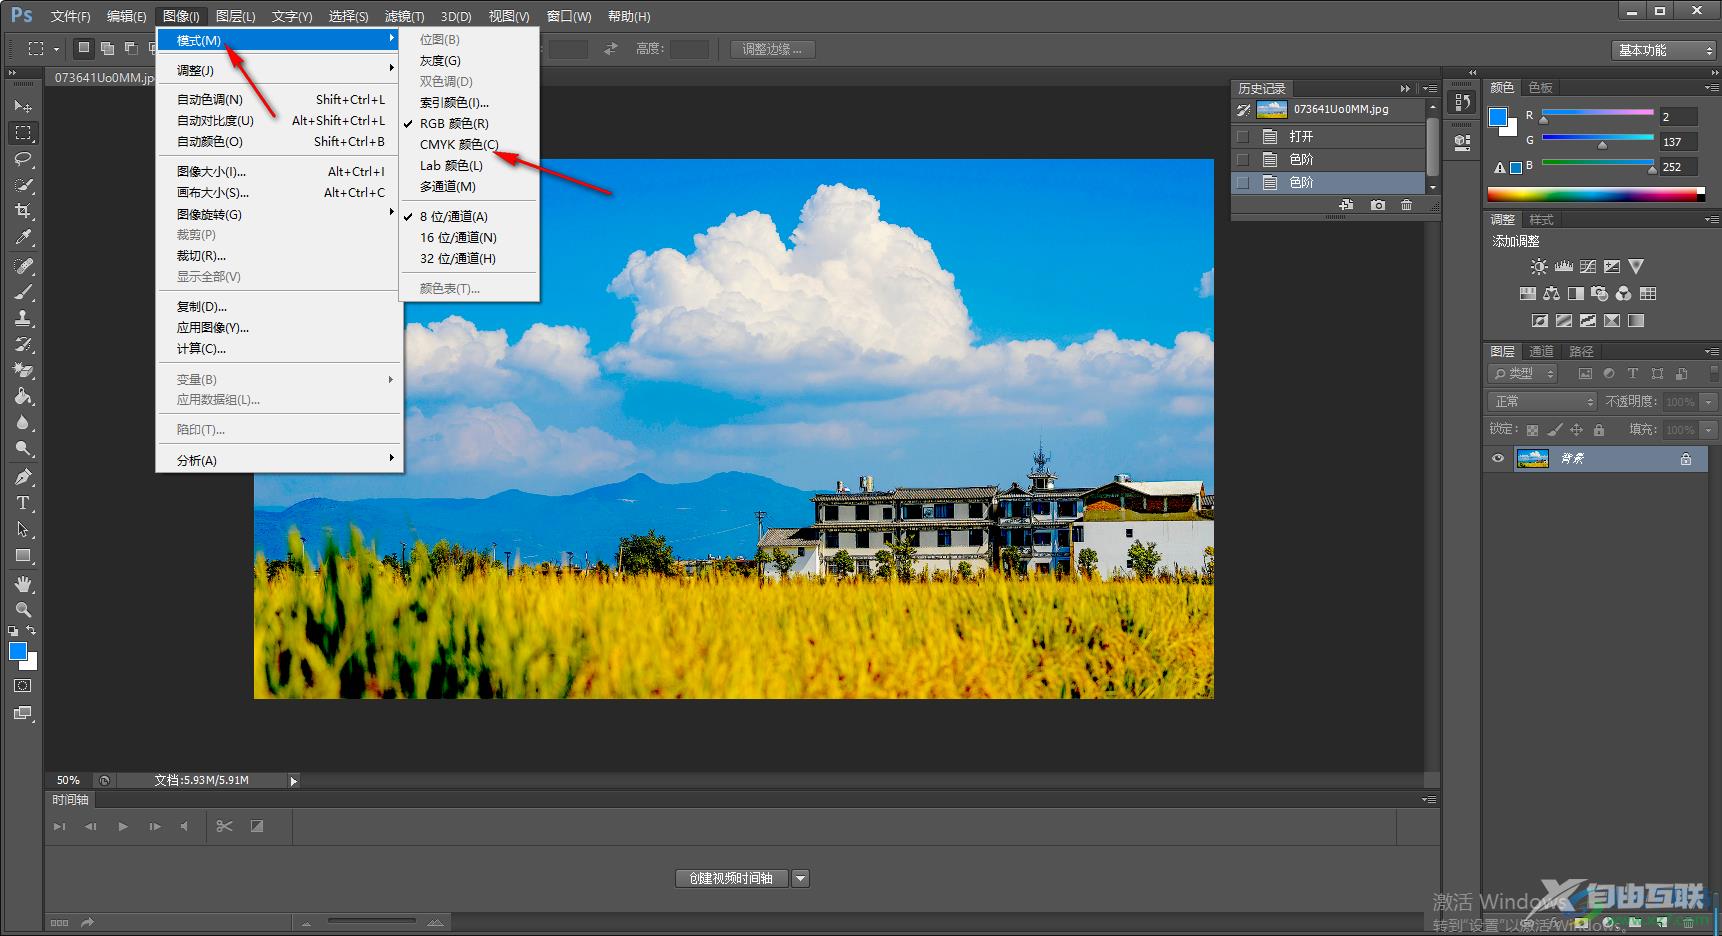
Task: Toggle Quick Mask mode
Action: tap(23, 686)
